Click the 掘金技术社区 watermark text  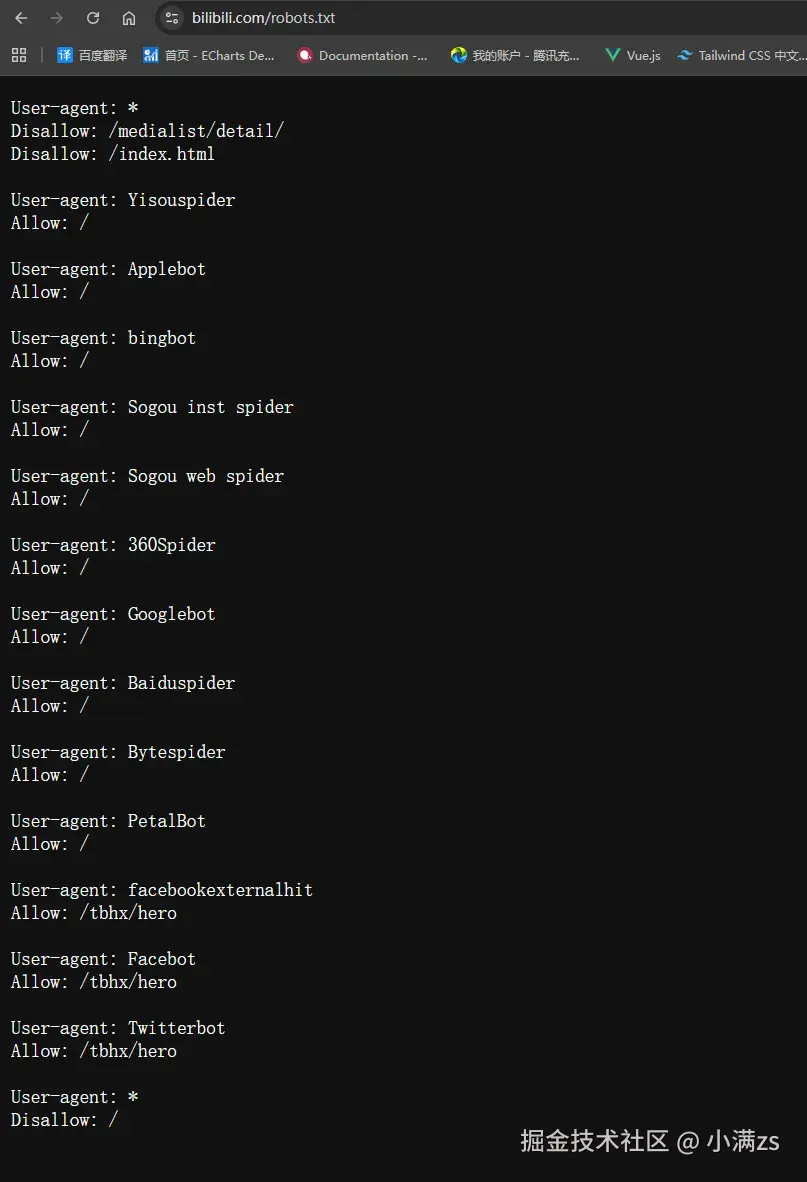click(594, 1141)
